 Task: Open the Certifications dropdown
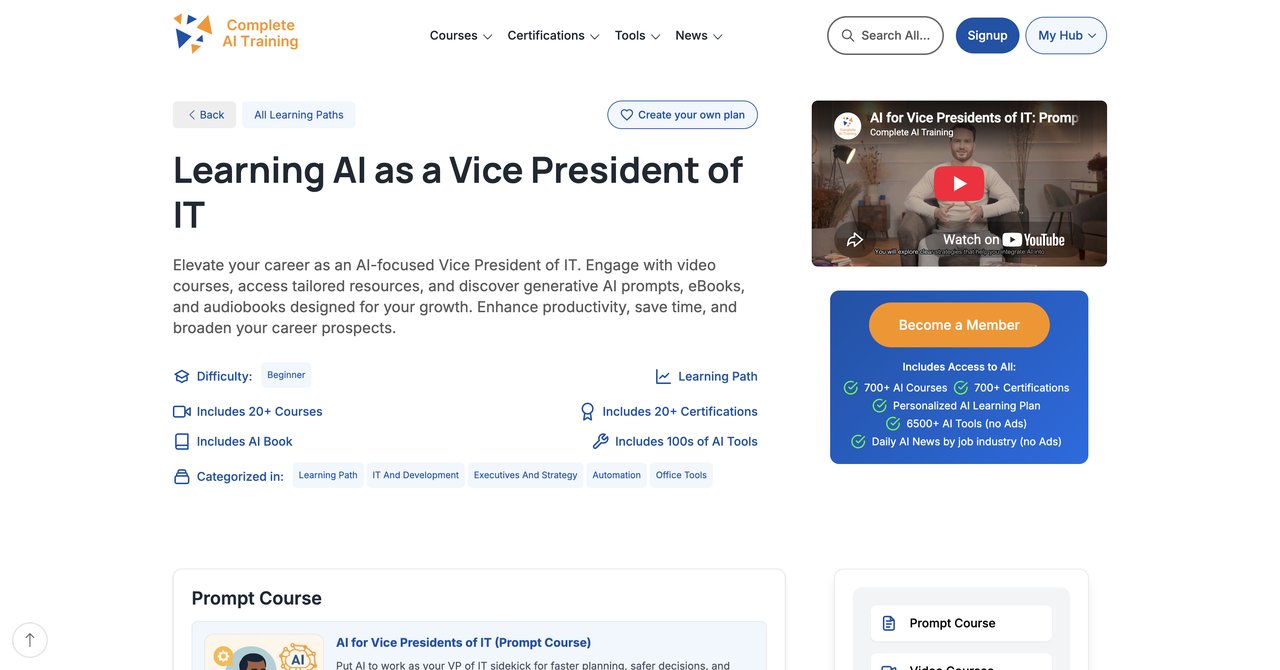coord(553,35)
